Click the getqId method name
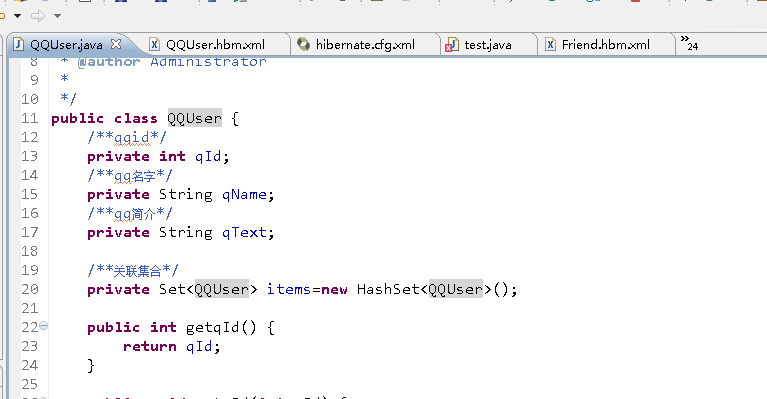This screenshot has height=399, width=767. 212,328
